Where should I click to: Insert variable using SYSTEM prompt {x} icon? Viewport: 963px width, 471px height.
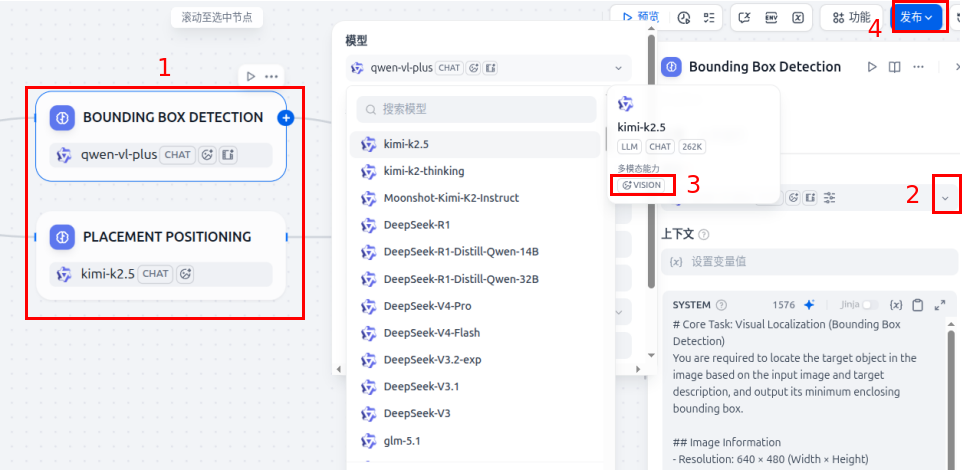(896, 305)
